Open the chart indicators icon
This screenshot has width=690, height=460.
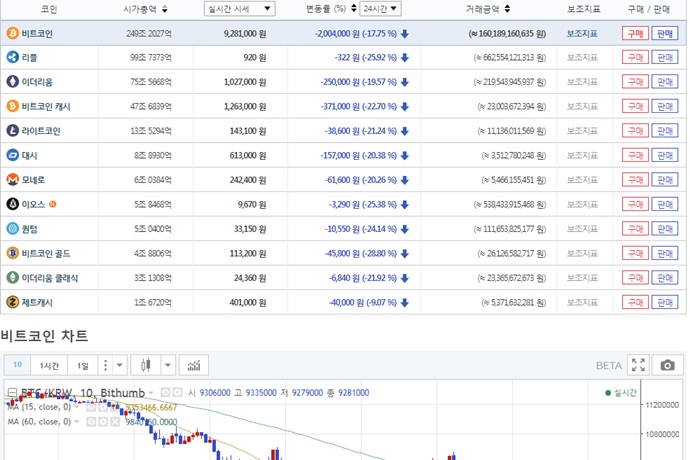tap(194, 365)
